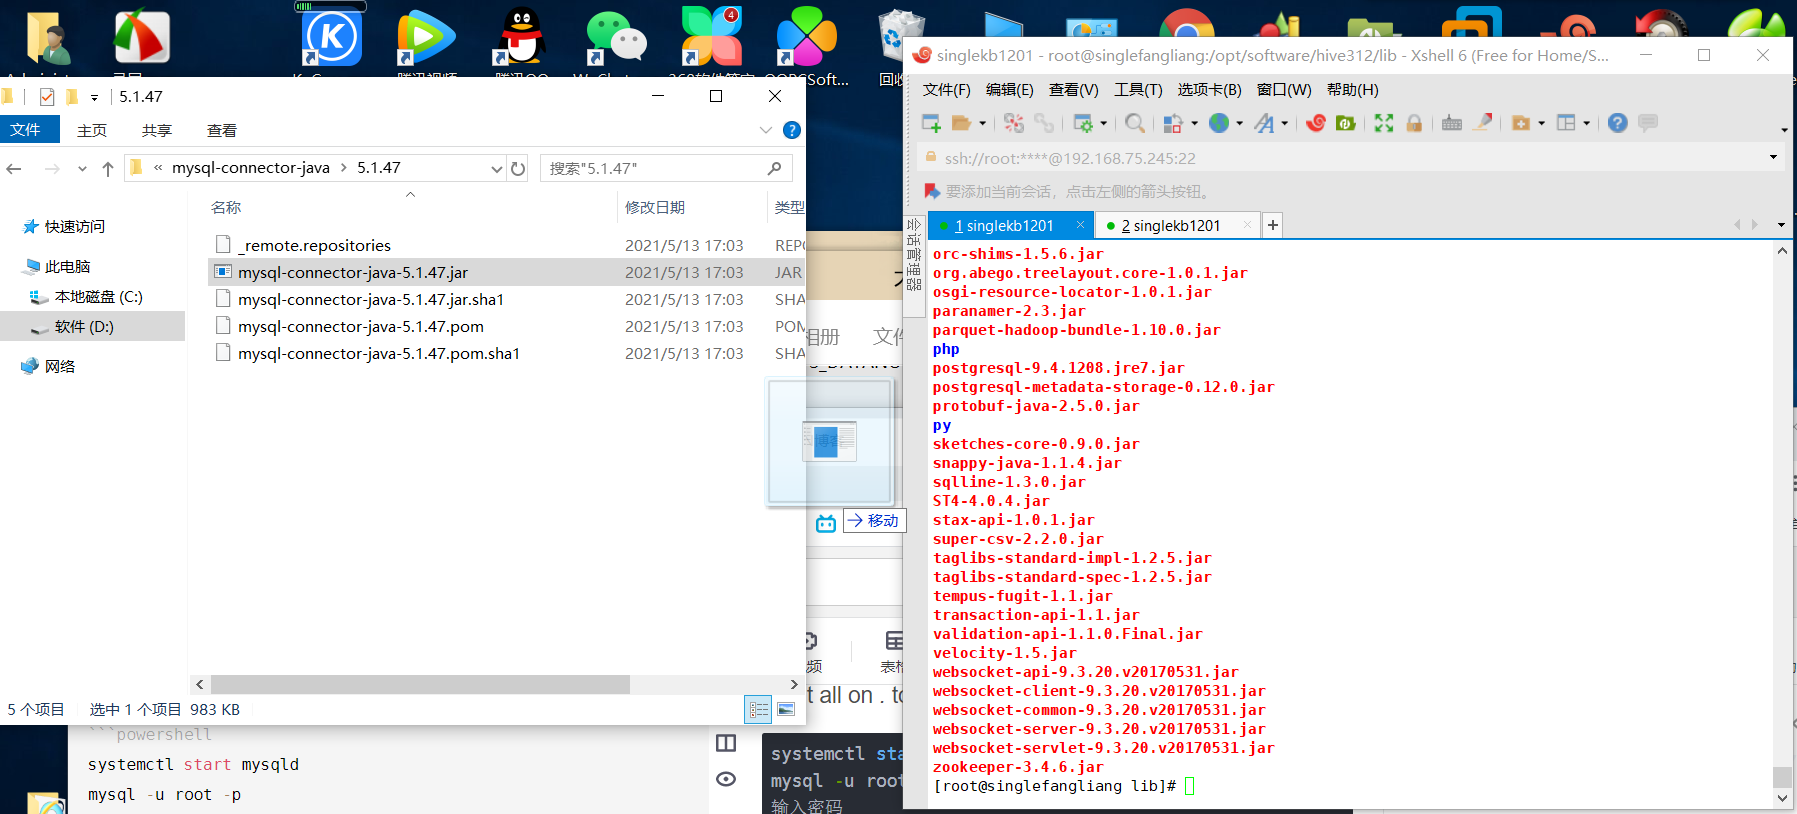Open 编辑(E) menu in Xshell

coord(1009,90)
